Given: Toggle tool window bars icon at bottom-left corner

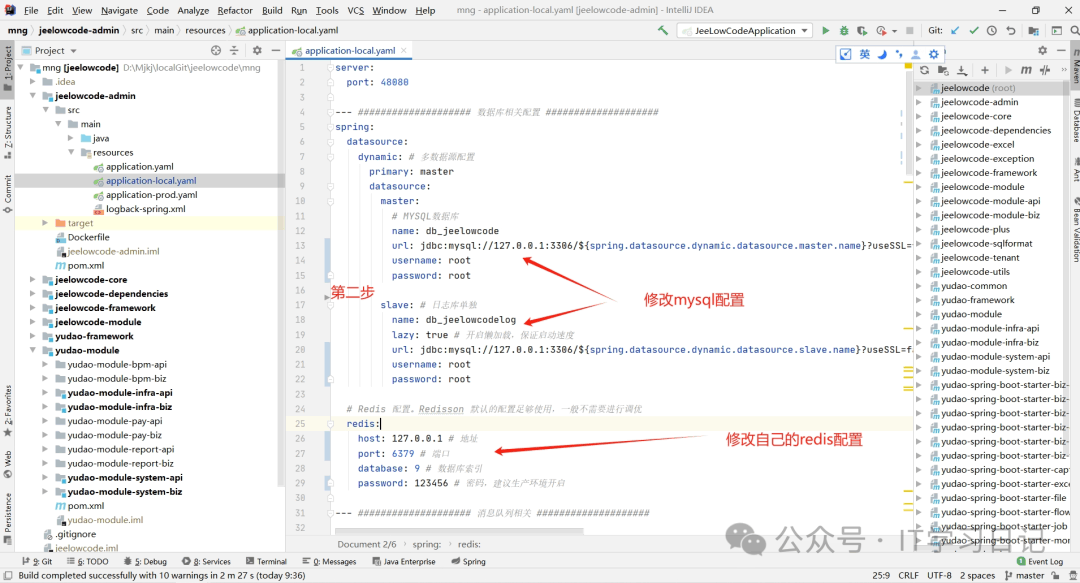Looking at the screenshot, I should point(8,575).
